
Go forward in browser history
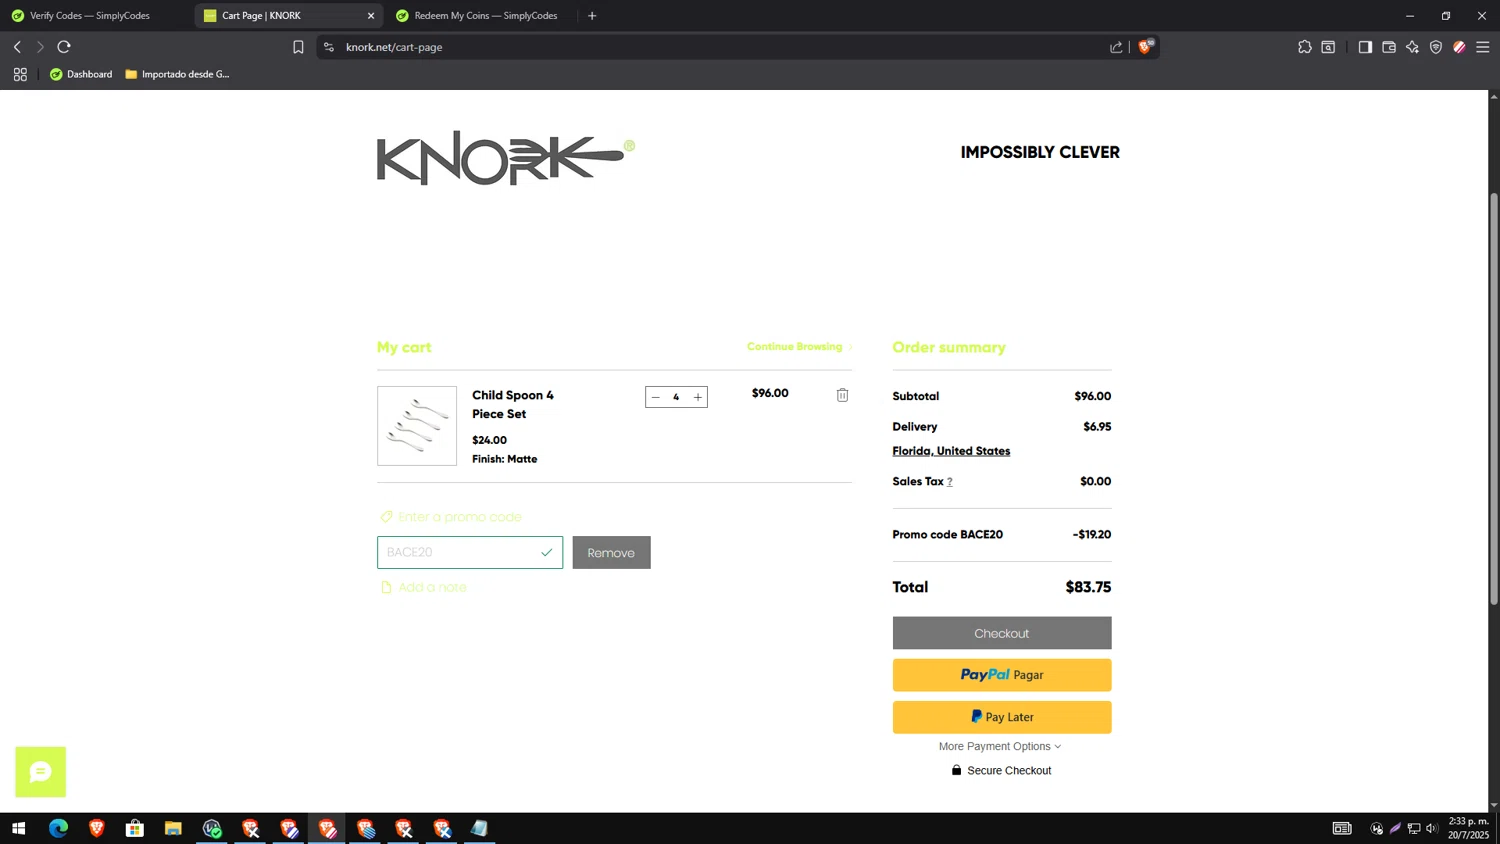[x=40, y=47]
